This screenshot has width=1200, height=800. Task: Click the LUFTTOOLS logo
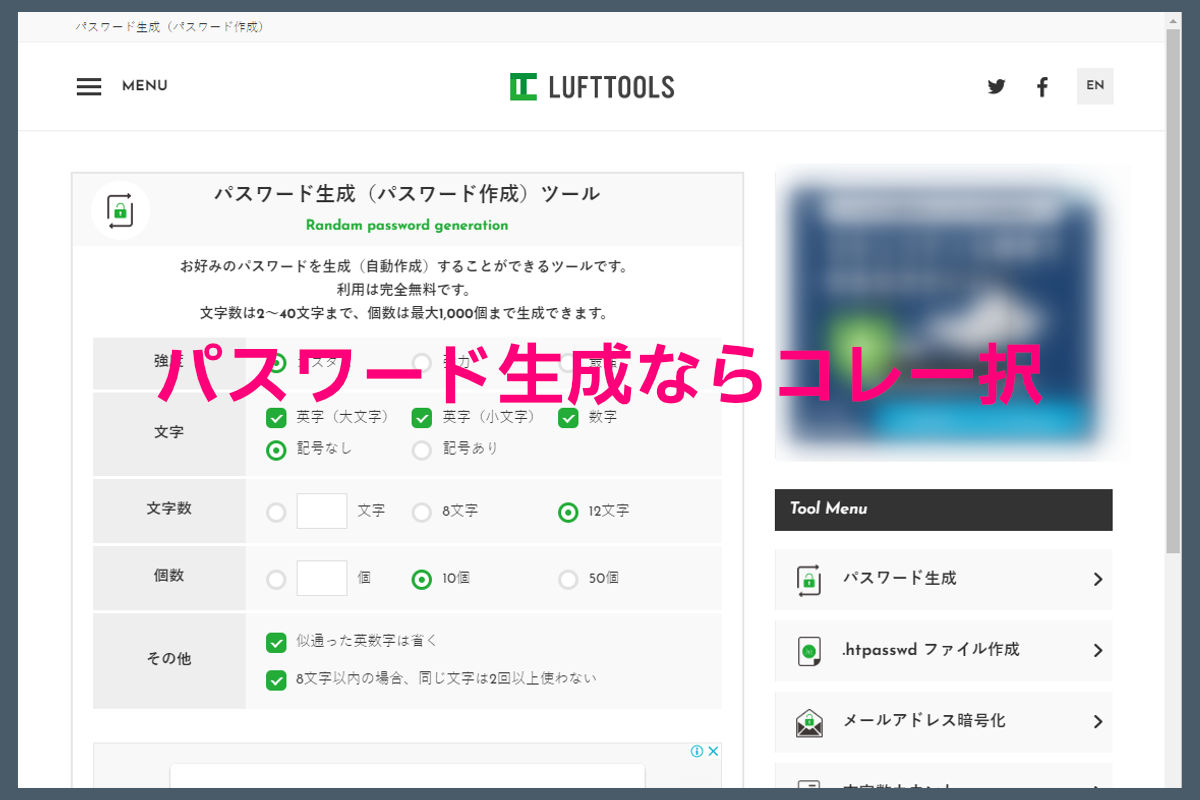(x=592, y=87)
